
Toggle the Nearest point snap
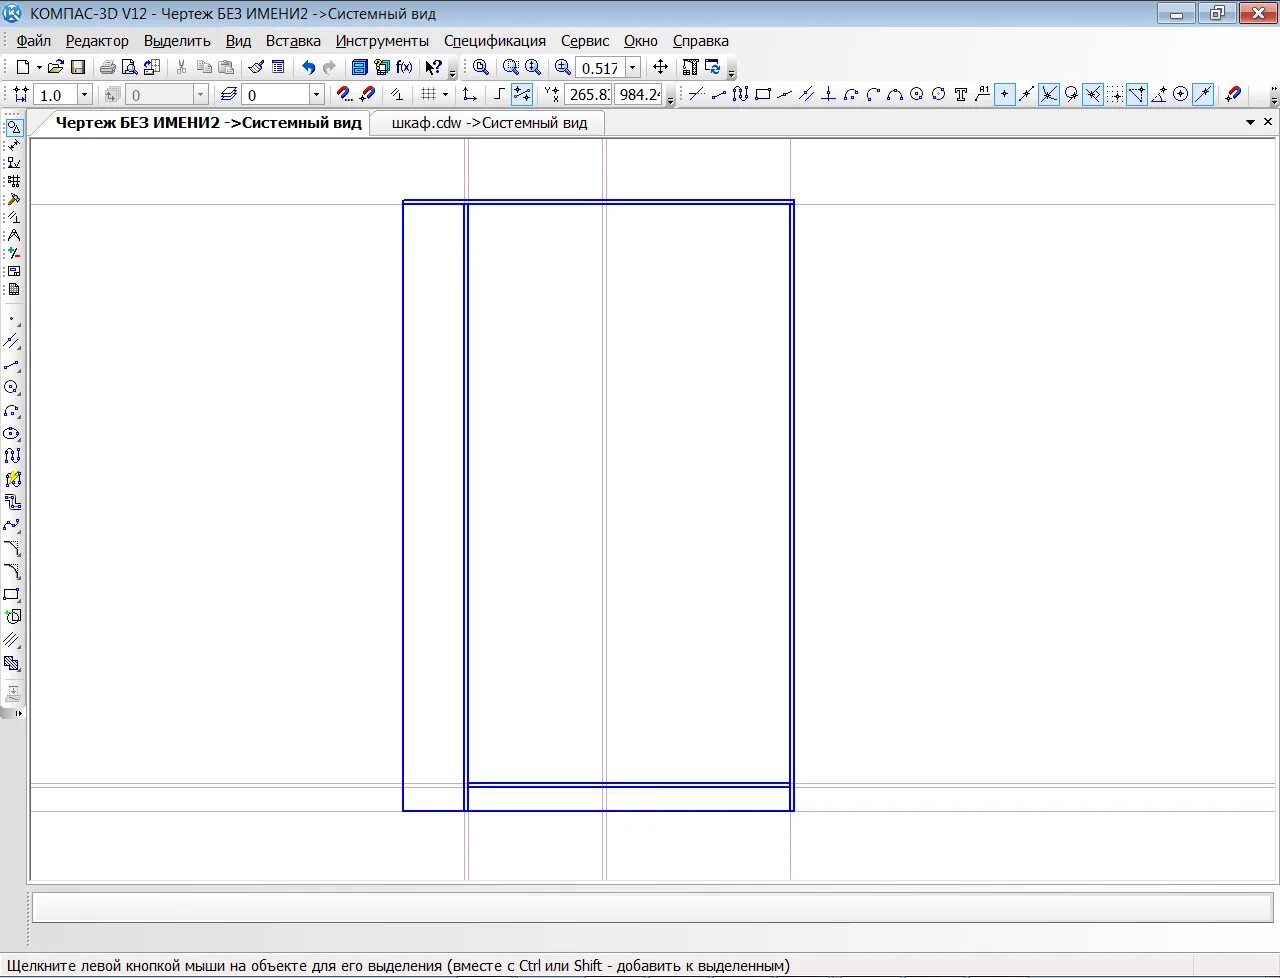pyautogui.click(x=1005, y=94)
